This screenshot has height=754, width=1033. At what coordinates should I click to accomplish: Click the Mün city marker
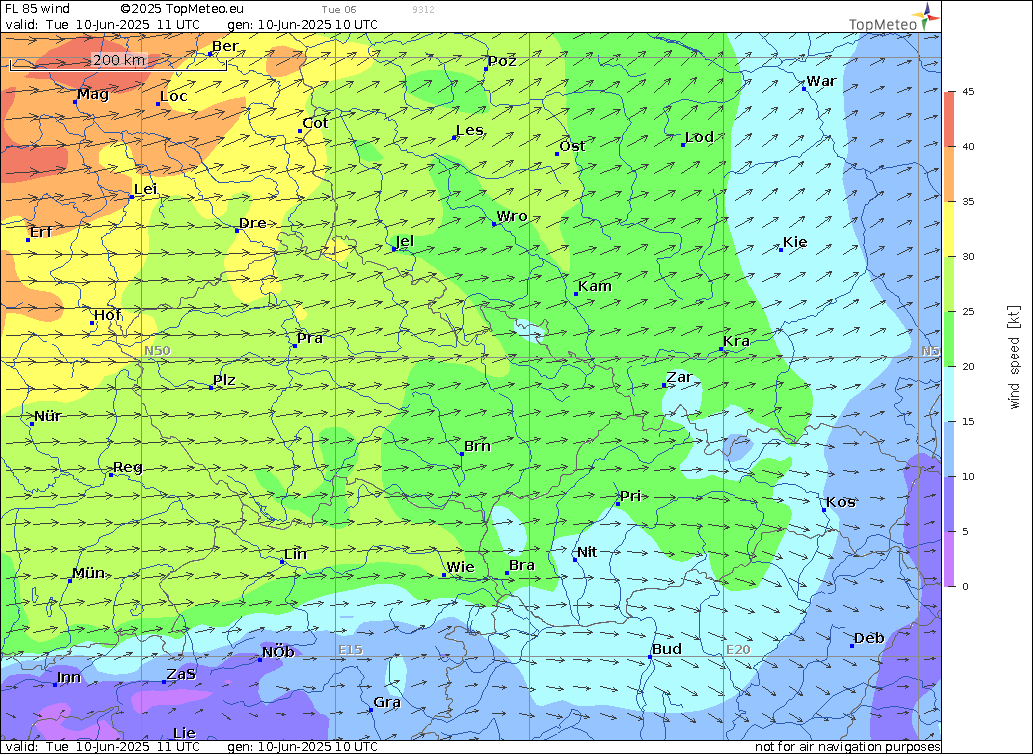coord(70,581)
